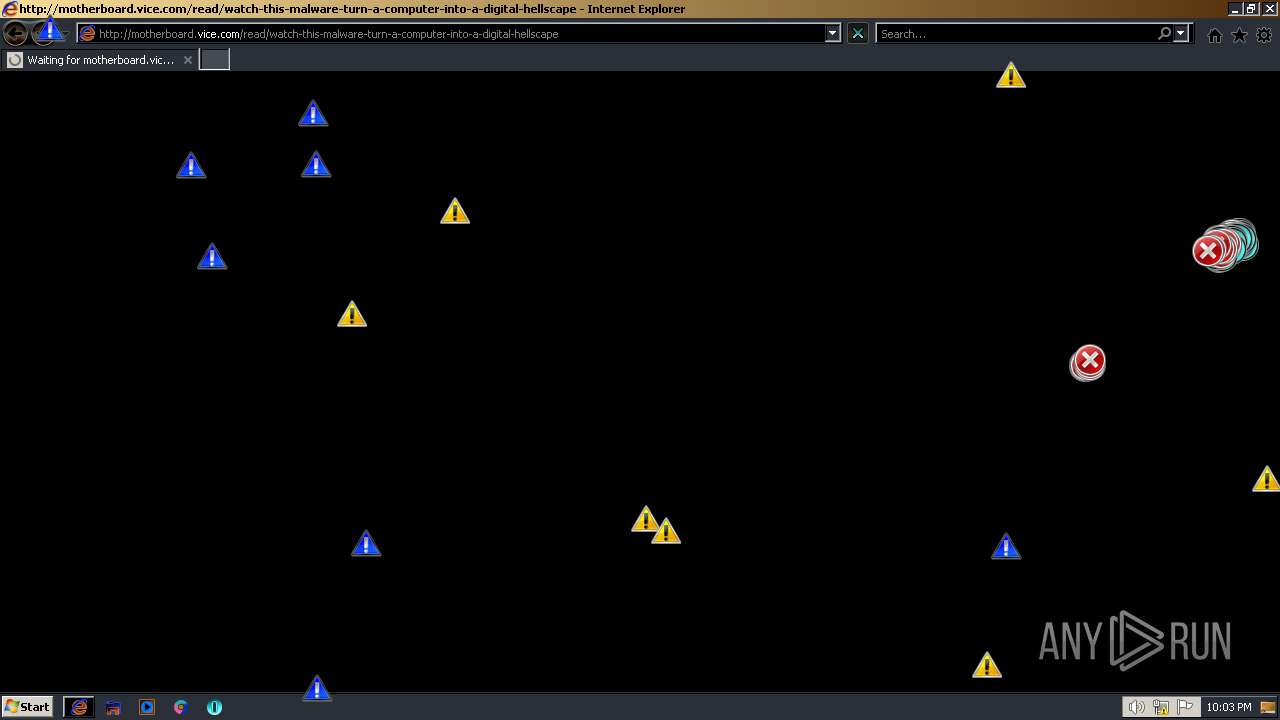This screenshot has height=720, width=1280.
Task: Close the 'Waiting for motherboard.vic...' tab
Action: (x=187, y=60)
